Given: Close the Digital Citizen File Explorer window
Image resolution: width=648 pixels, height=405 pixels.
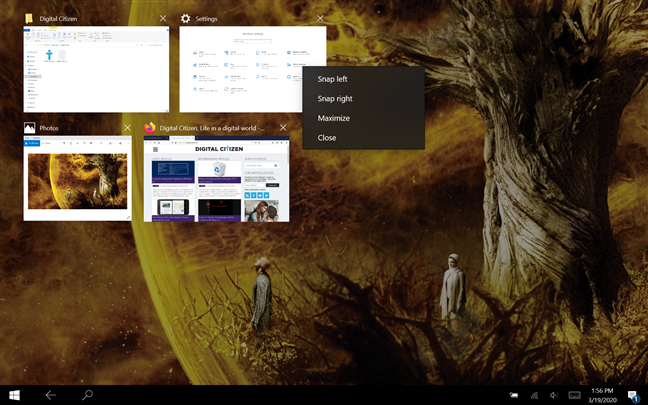Looking at the screenshot, I should point(163,18).
